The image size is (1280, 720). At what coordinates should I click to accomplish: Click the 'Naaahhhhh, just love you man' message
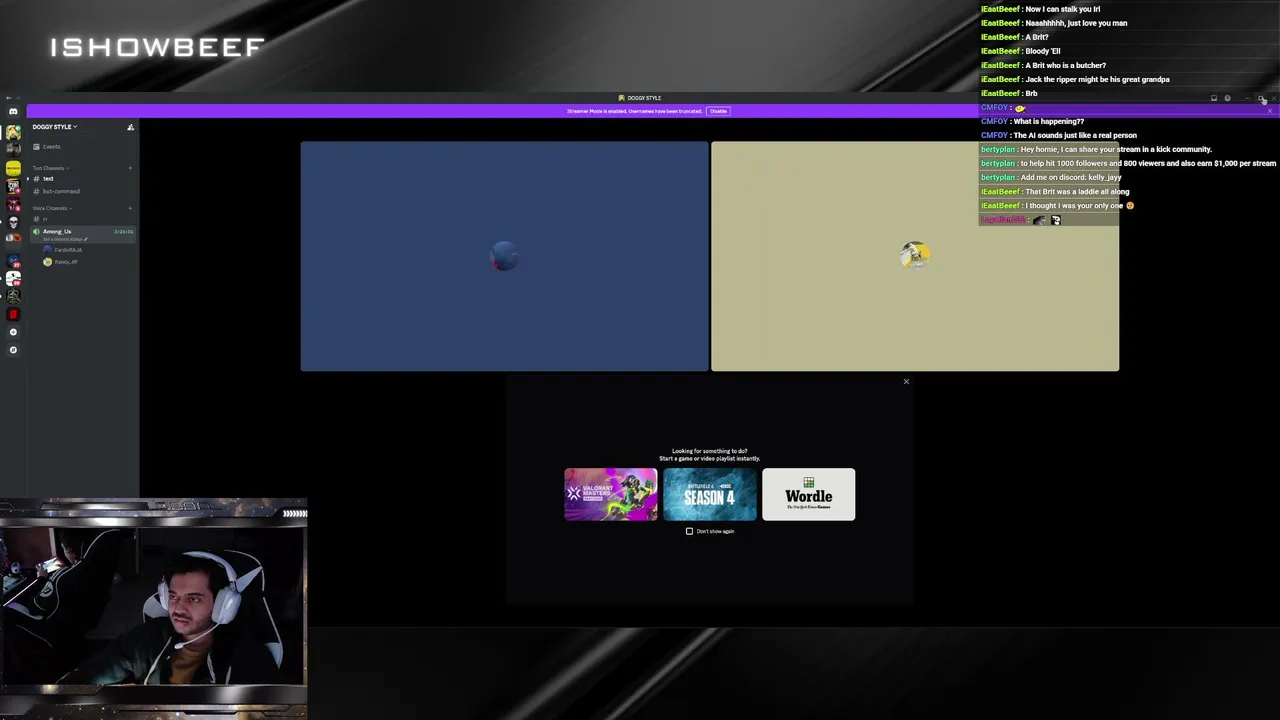click(x=1076, y=23)
